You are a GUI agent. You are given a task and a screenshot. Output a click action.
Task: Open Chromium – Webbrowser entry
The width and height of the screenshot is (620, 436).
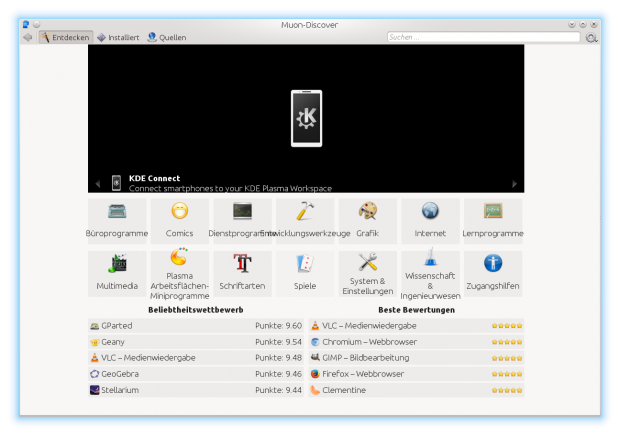click(x=416, y=342)
